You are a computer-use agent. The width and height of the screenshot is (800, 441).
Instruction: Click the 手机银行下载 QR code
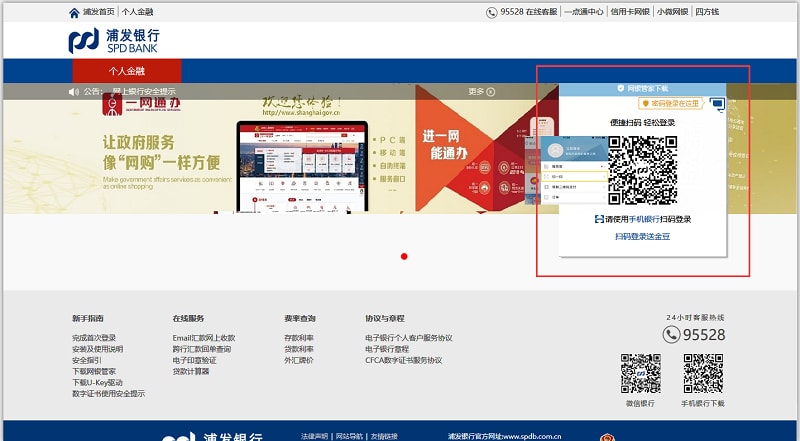[x=703, y=374]
